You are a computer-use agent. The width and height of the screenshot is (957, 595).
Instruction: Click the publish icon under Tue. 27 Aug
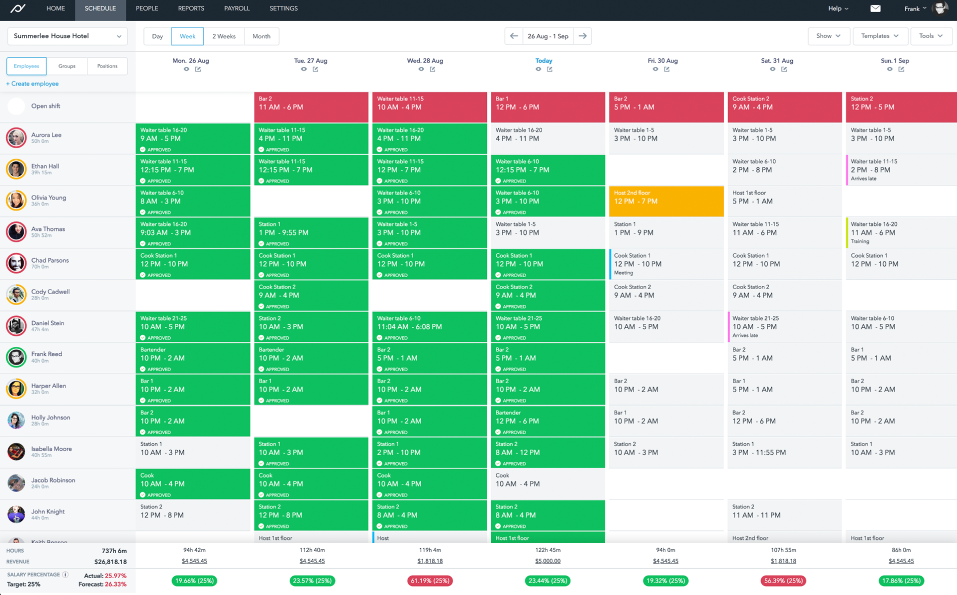click(316, 70)
